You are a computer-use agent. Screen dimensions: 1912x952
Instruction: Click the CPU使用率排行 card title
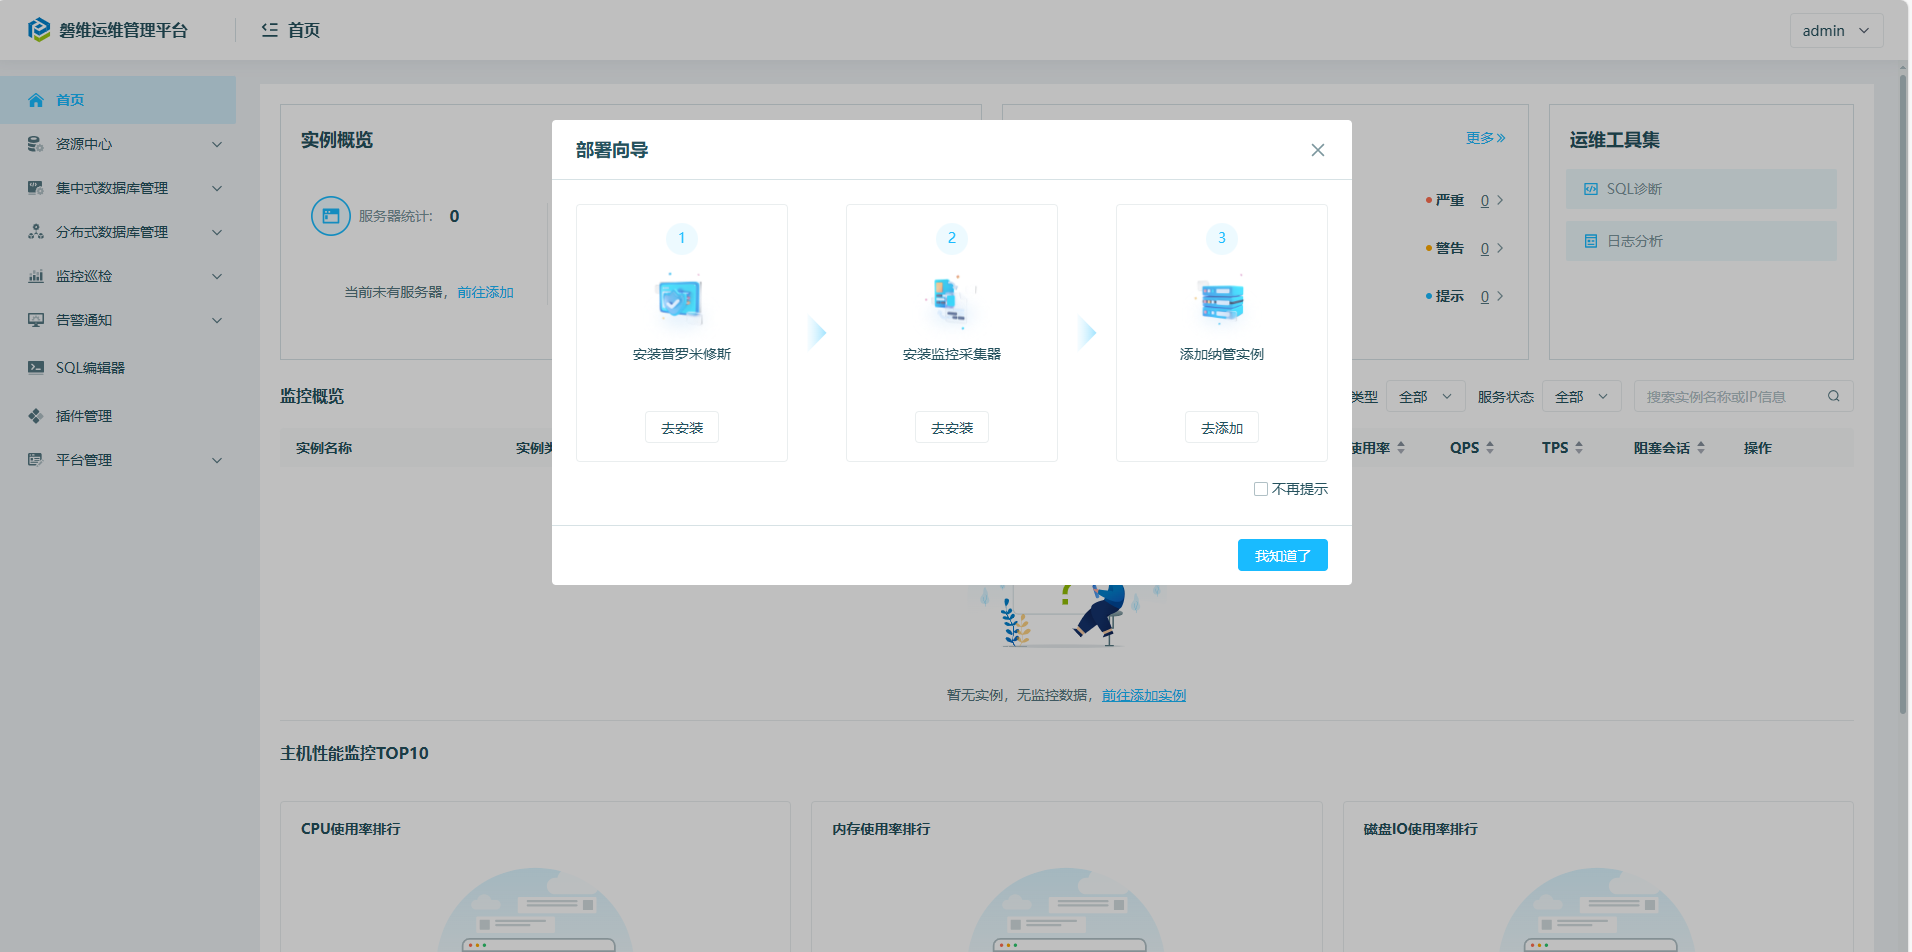(x=351, y=829)
